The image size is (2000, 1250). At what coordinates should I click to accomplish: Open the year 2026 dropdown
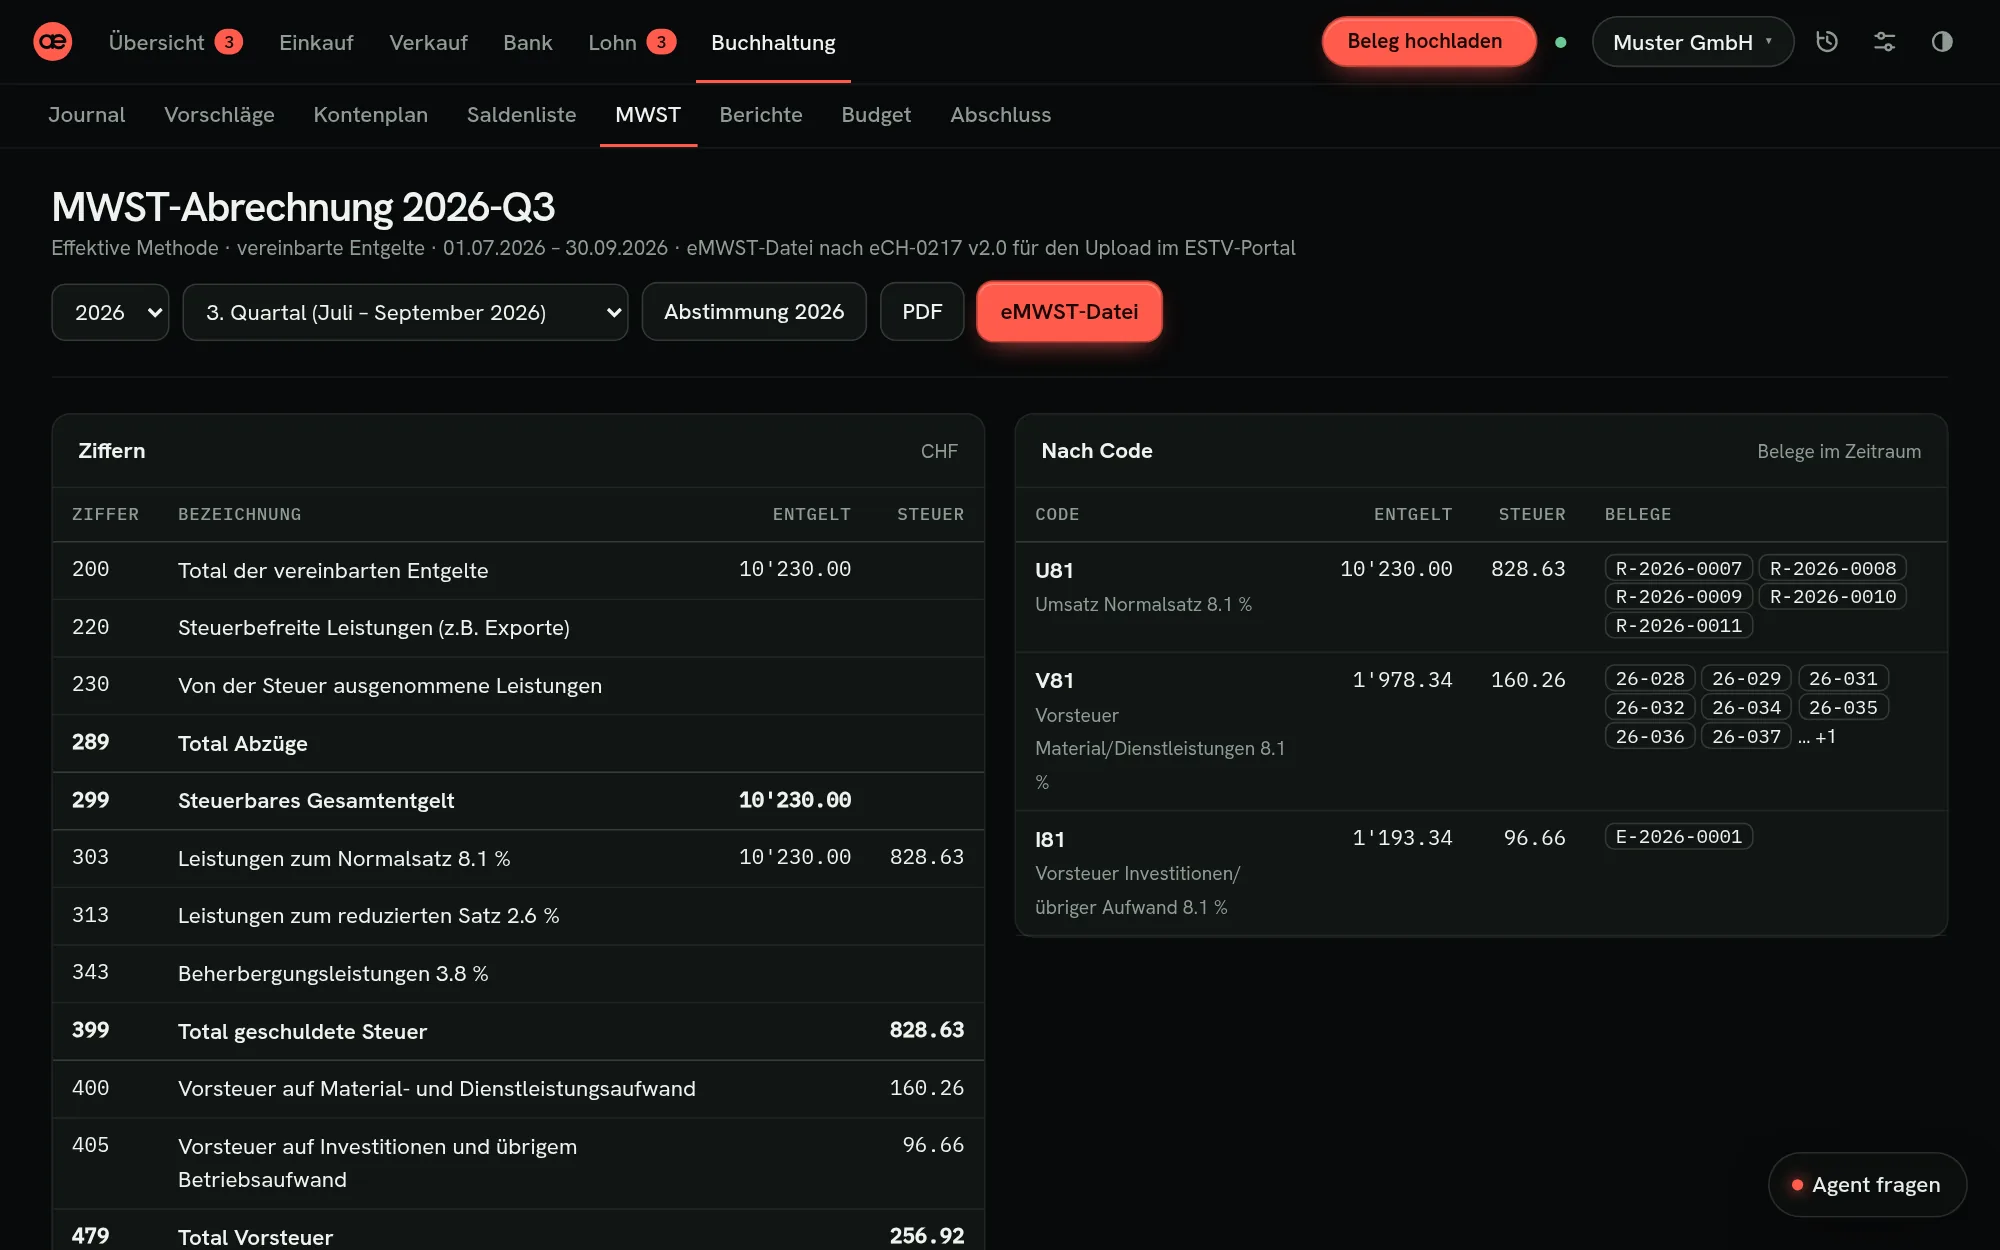click(110, 312)
